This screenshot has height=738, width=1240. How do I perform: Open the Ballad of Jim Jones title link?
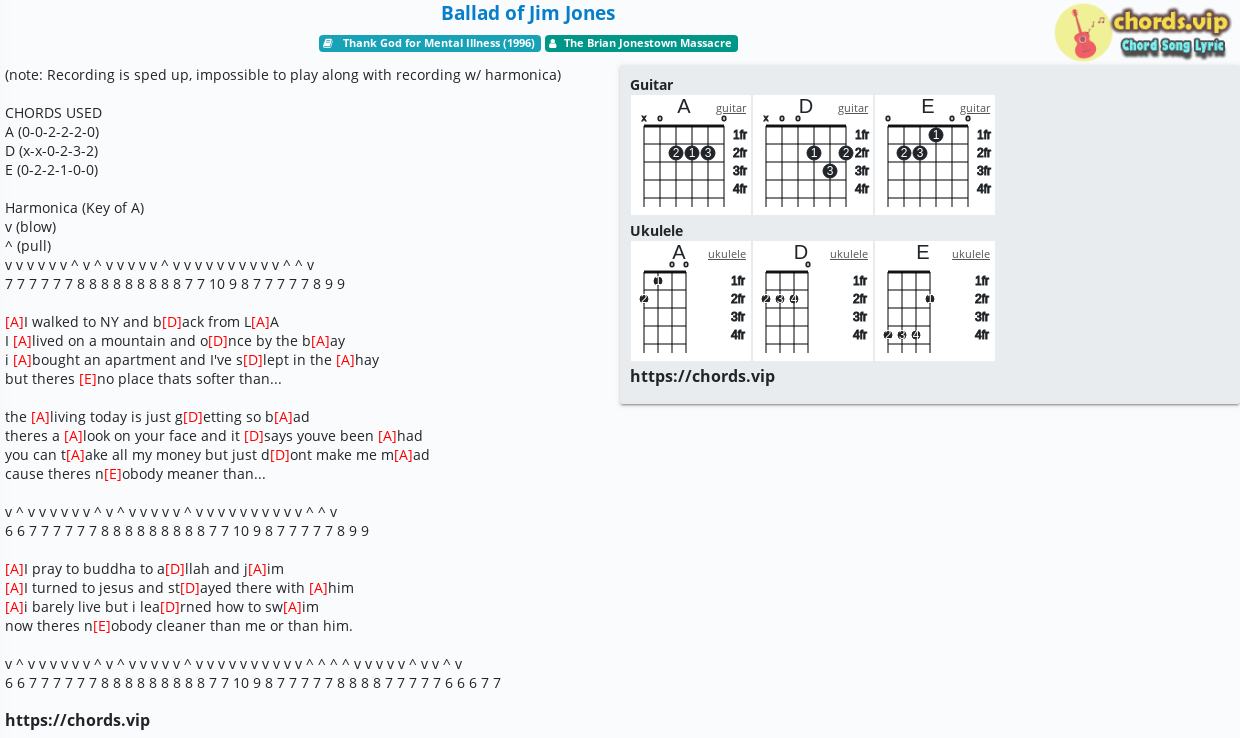528,13
